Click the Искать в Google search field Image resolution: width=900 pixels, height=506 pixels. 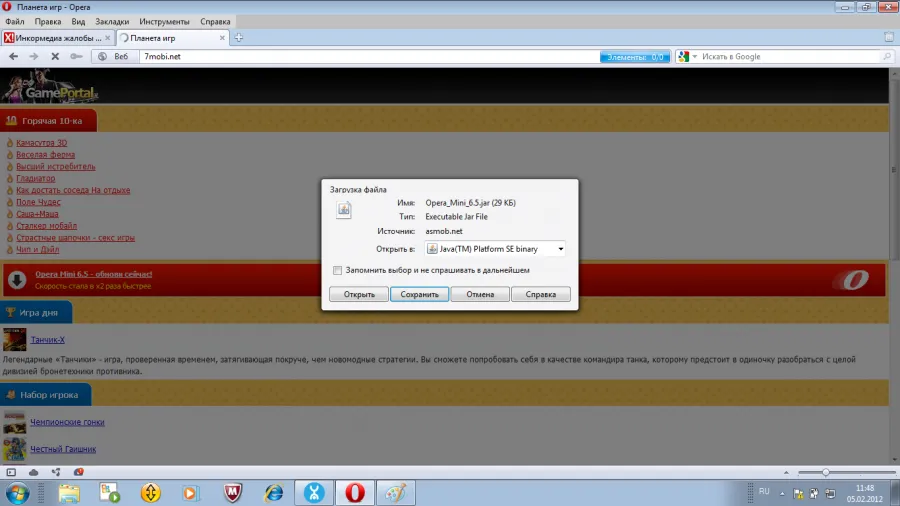pyautogui.click(x=792, y=56)
